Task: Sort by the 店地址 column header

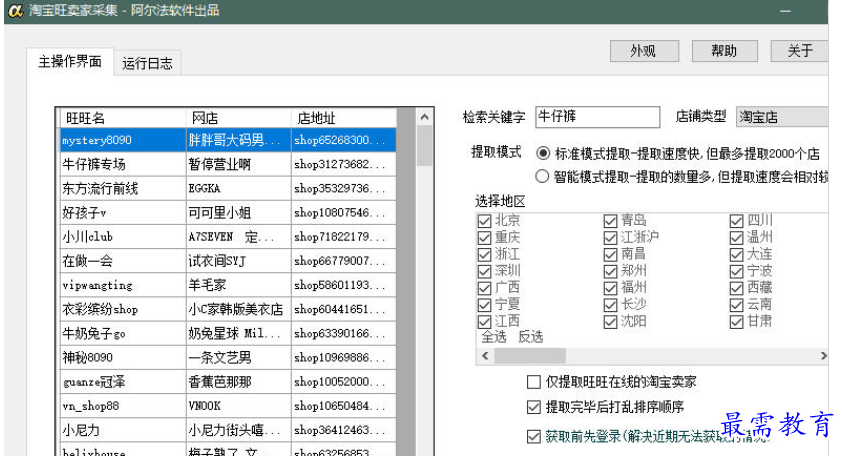Action: pos(344,118)
